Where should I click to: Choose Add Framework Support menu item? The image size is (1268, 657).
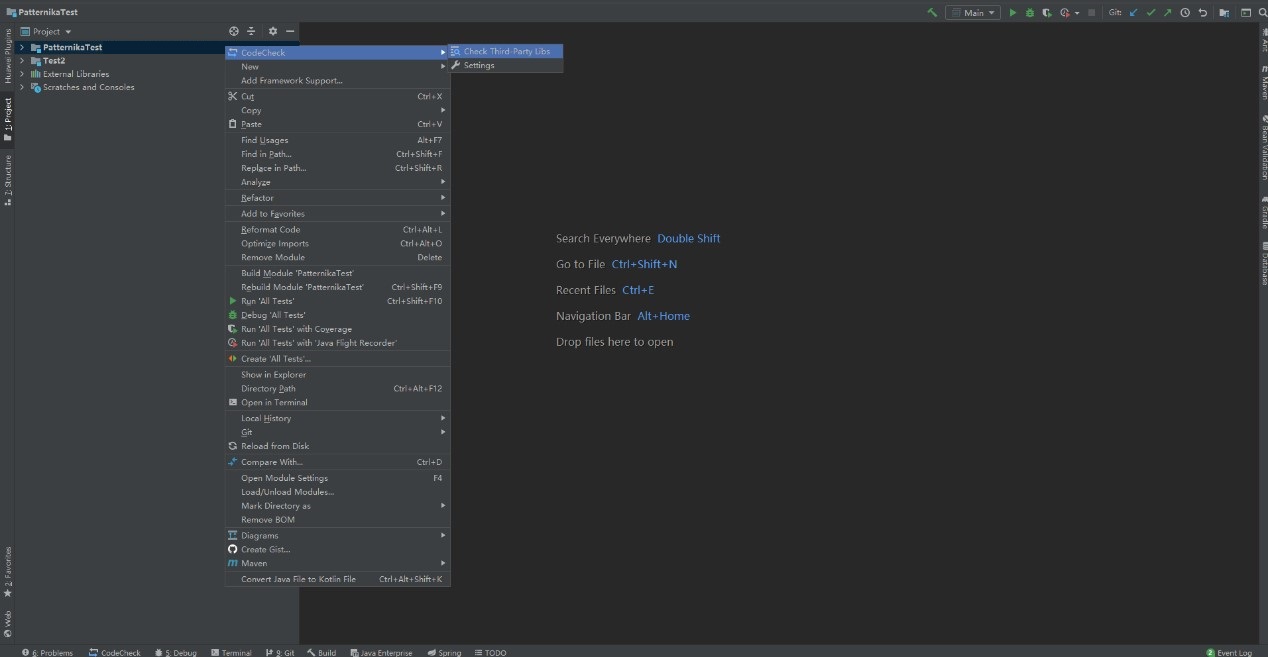pyautogui.click(x=338, y=81)
